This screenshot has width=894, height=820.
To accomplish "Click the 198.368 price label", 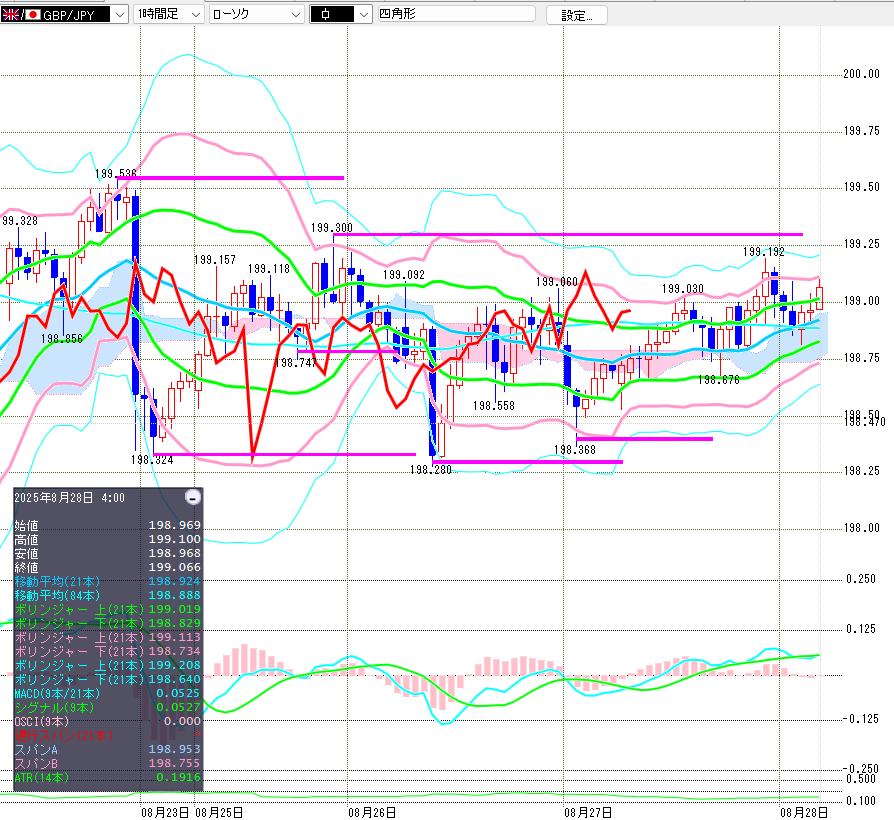I will coord(575,450).
